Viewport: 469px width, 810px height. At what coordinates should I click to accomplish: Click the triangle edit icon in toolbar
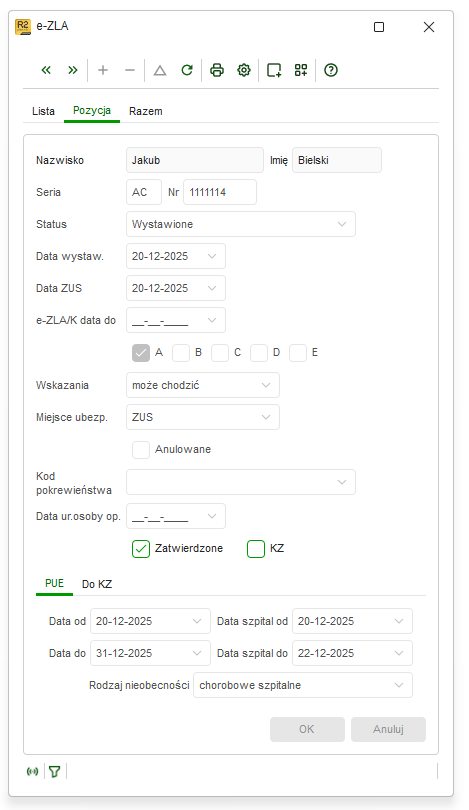pos(160,70)
